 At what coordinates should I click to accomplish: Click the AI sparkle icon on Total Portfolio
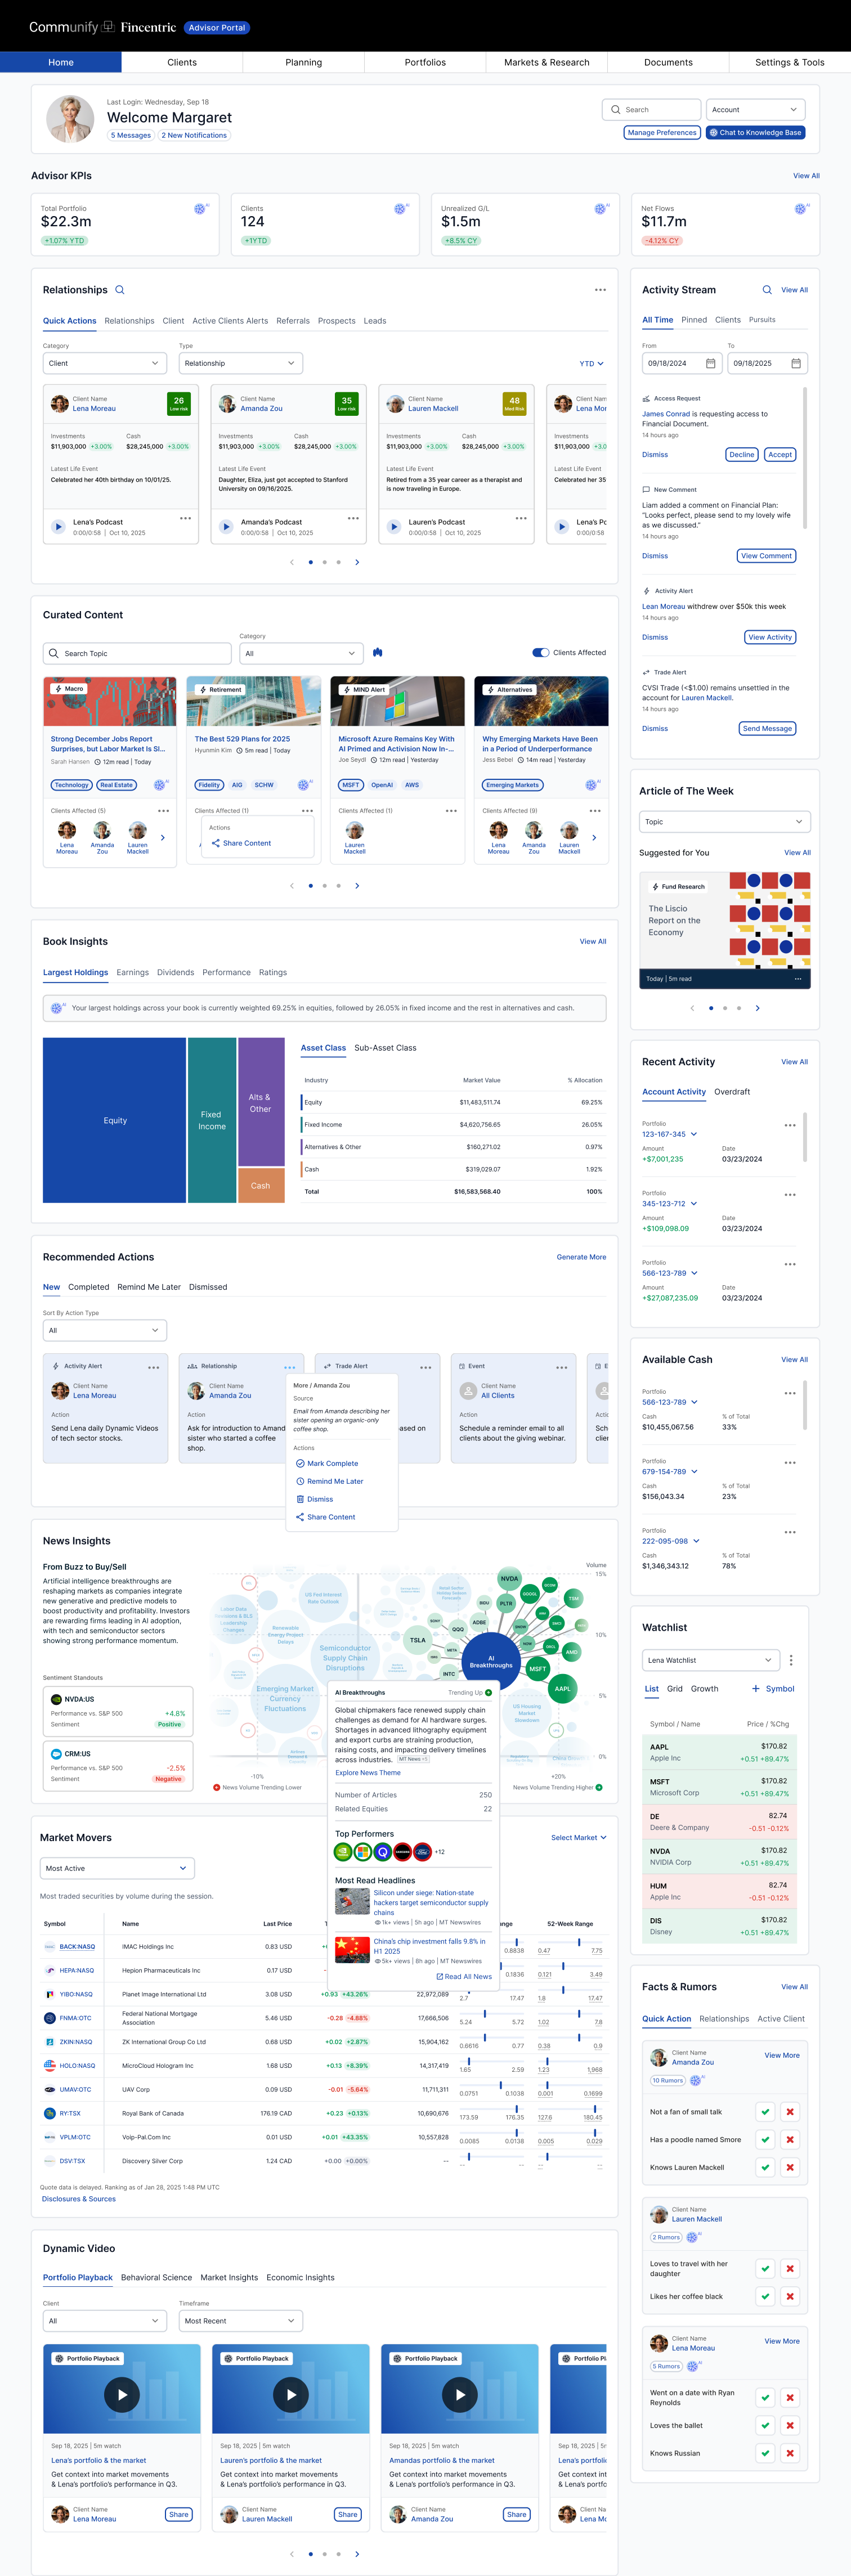pyautogui.click(x=200, y=209)
